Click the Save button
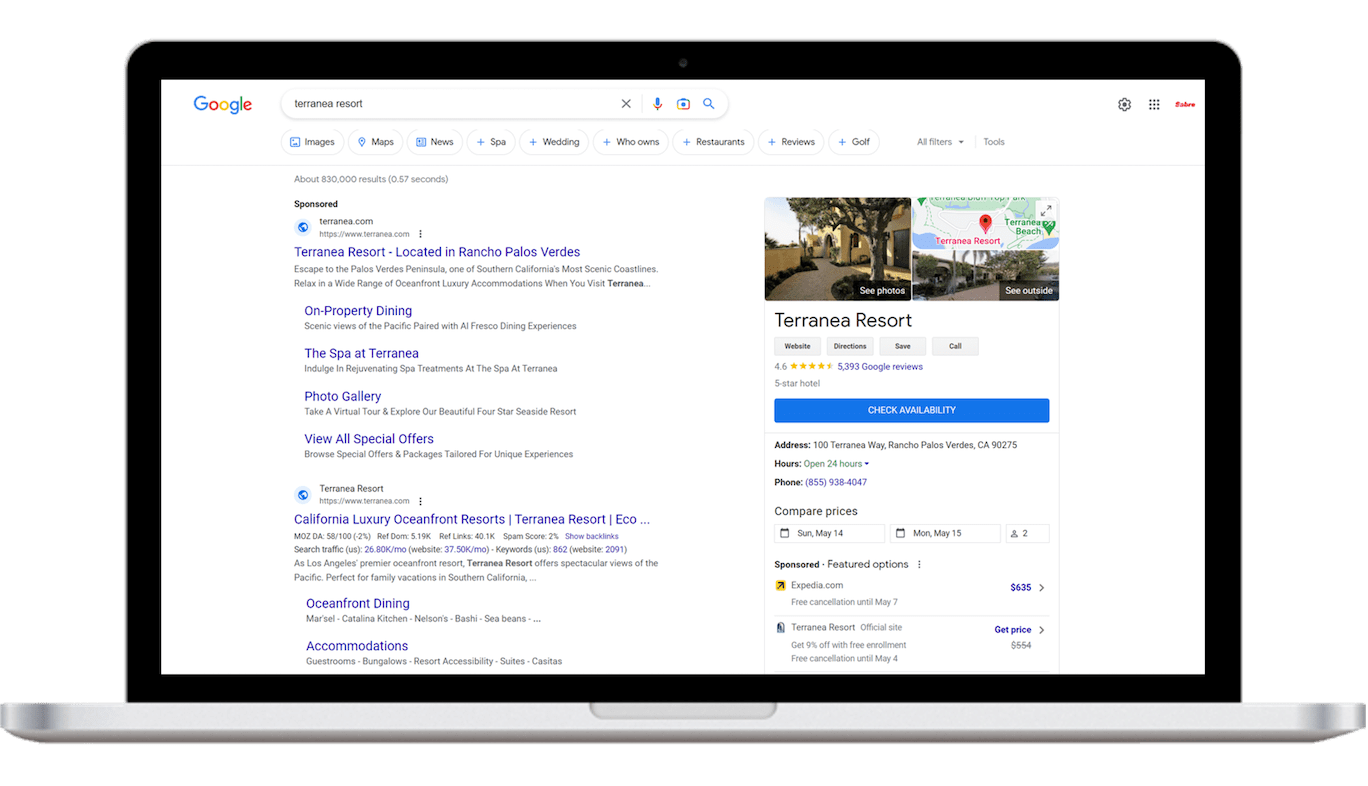Image resolution: width=1368 pixels, height=786 pixels. 902,346
